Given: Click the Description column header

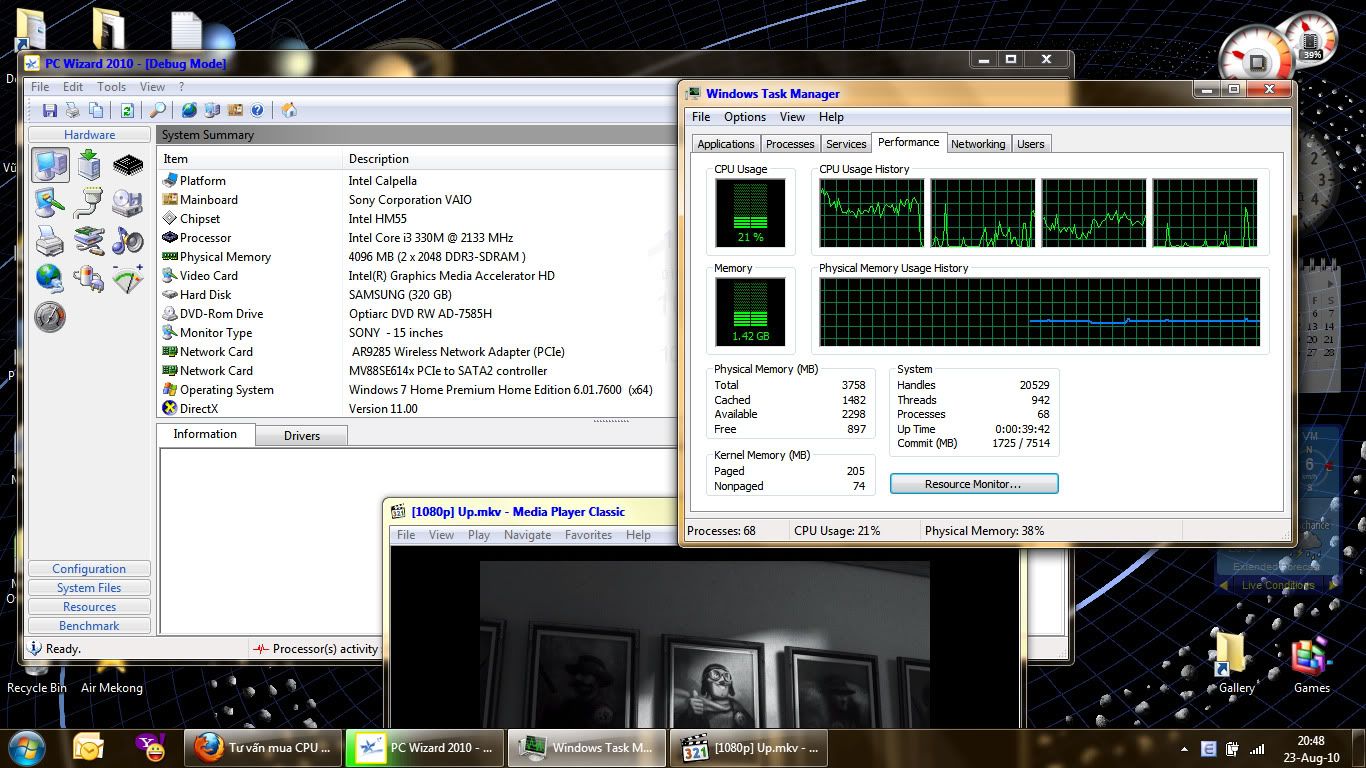Looking at the screenshot, I should click(510, 159).
